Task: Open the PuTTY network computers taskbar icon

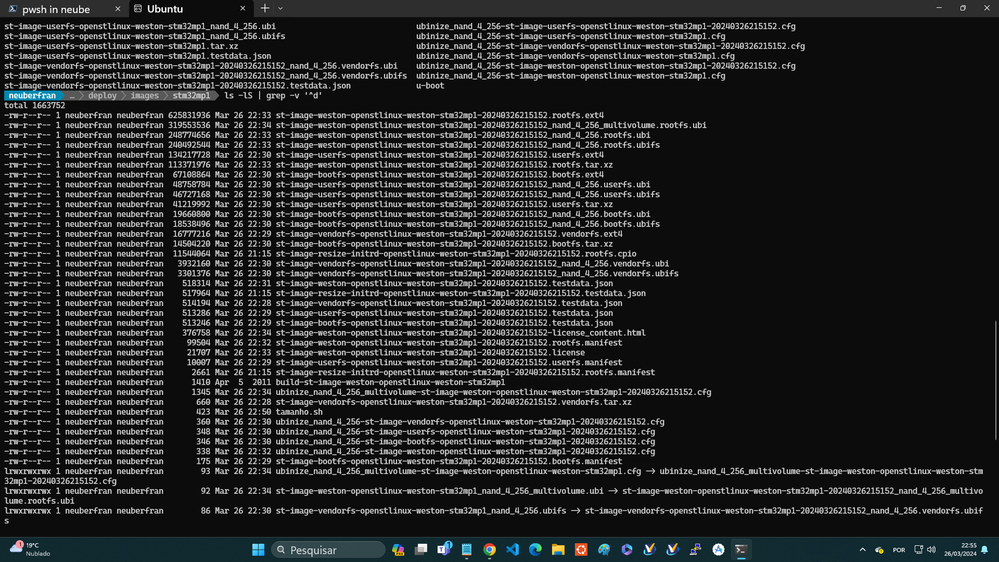Action: click(695, 549)
